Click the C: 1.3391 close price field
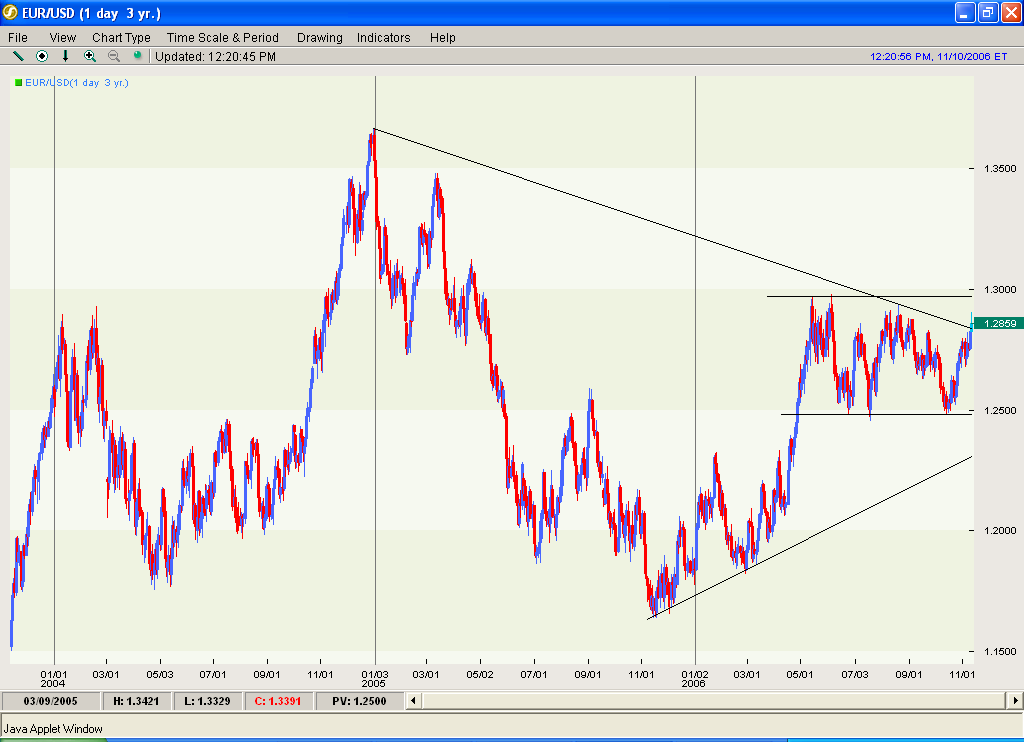 tap(278, 700)
